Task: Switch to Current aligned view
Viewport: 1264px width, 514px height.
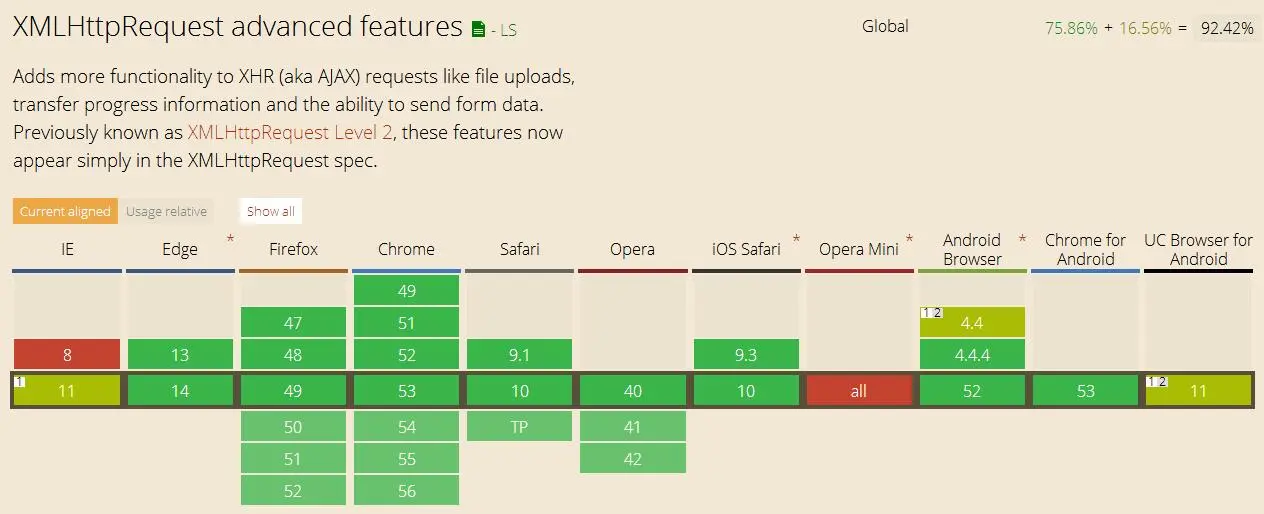Action: point(66,211)
